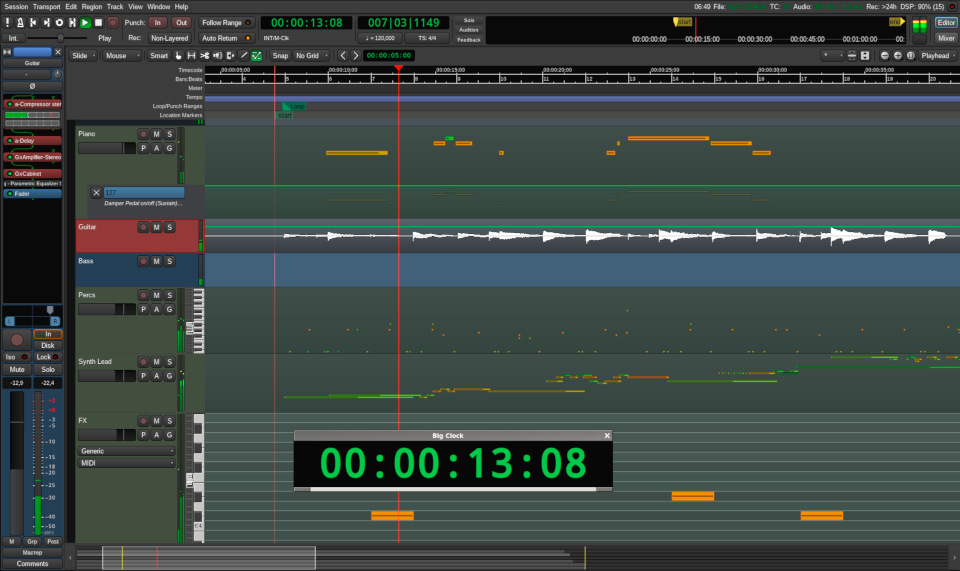Viewport: 960px width, 571px height.
Task: Click the global record enable button
Action: point(113,23)
